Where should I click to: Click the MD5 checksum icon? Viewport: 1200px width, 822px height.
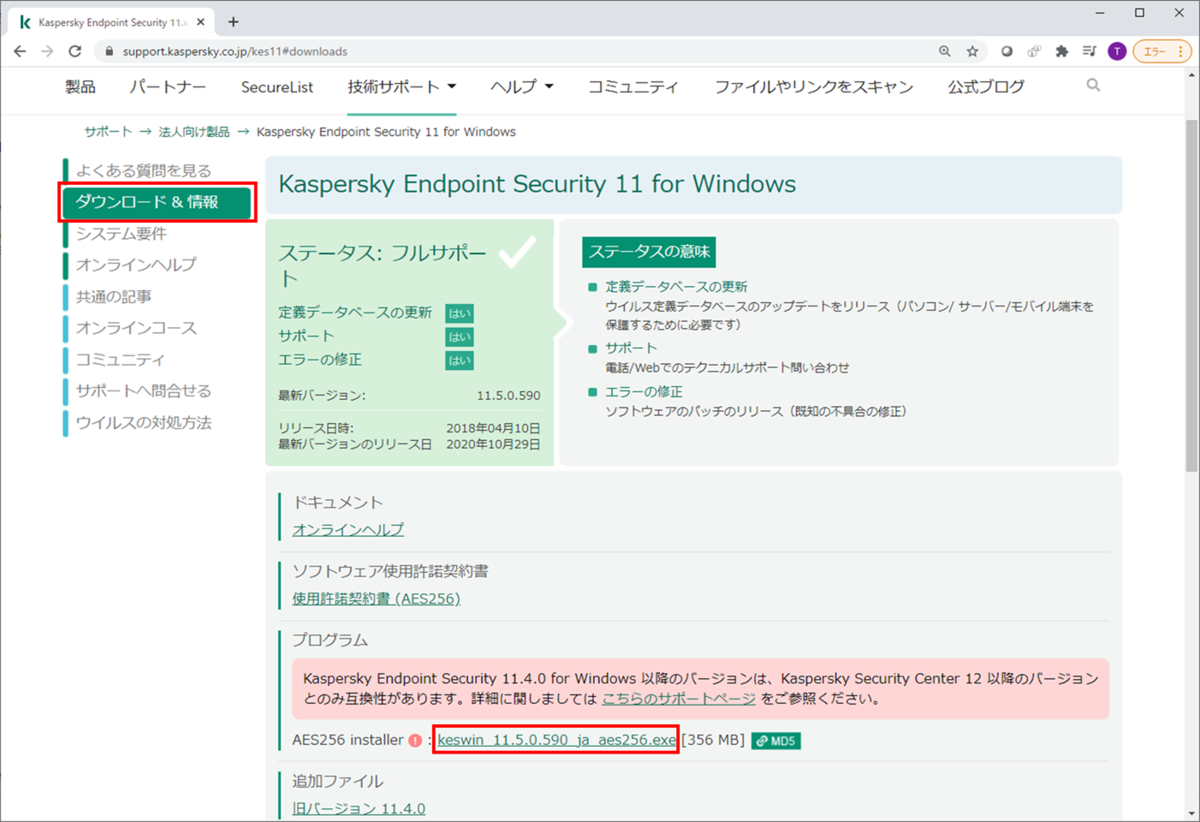coord(775,742)
